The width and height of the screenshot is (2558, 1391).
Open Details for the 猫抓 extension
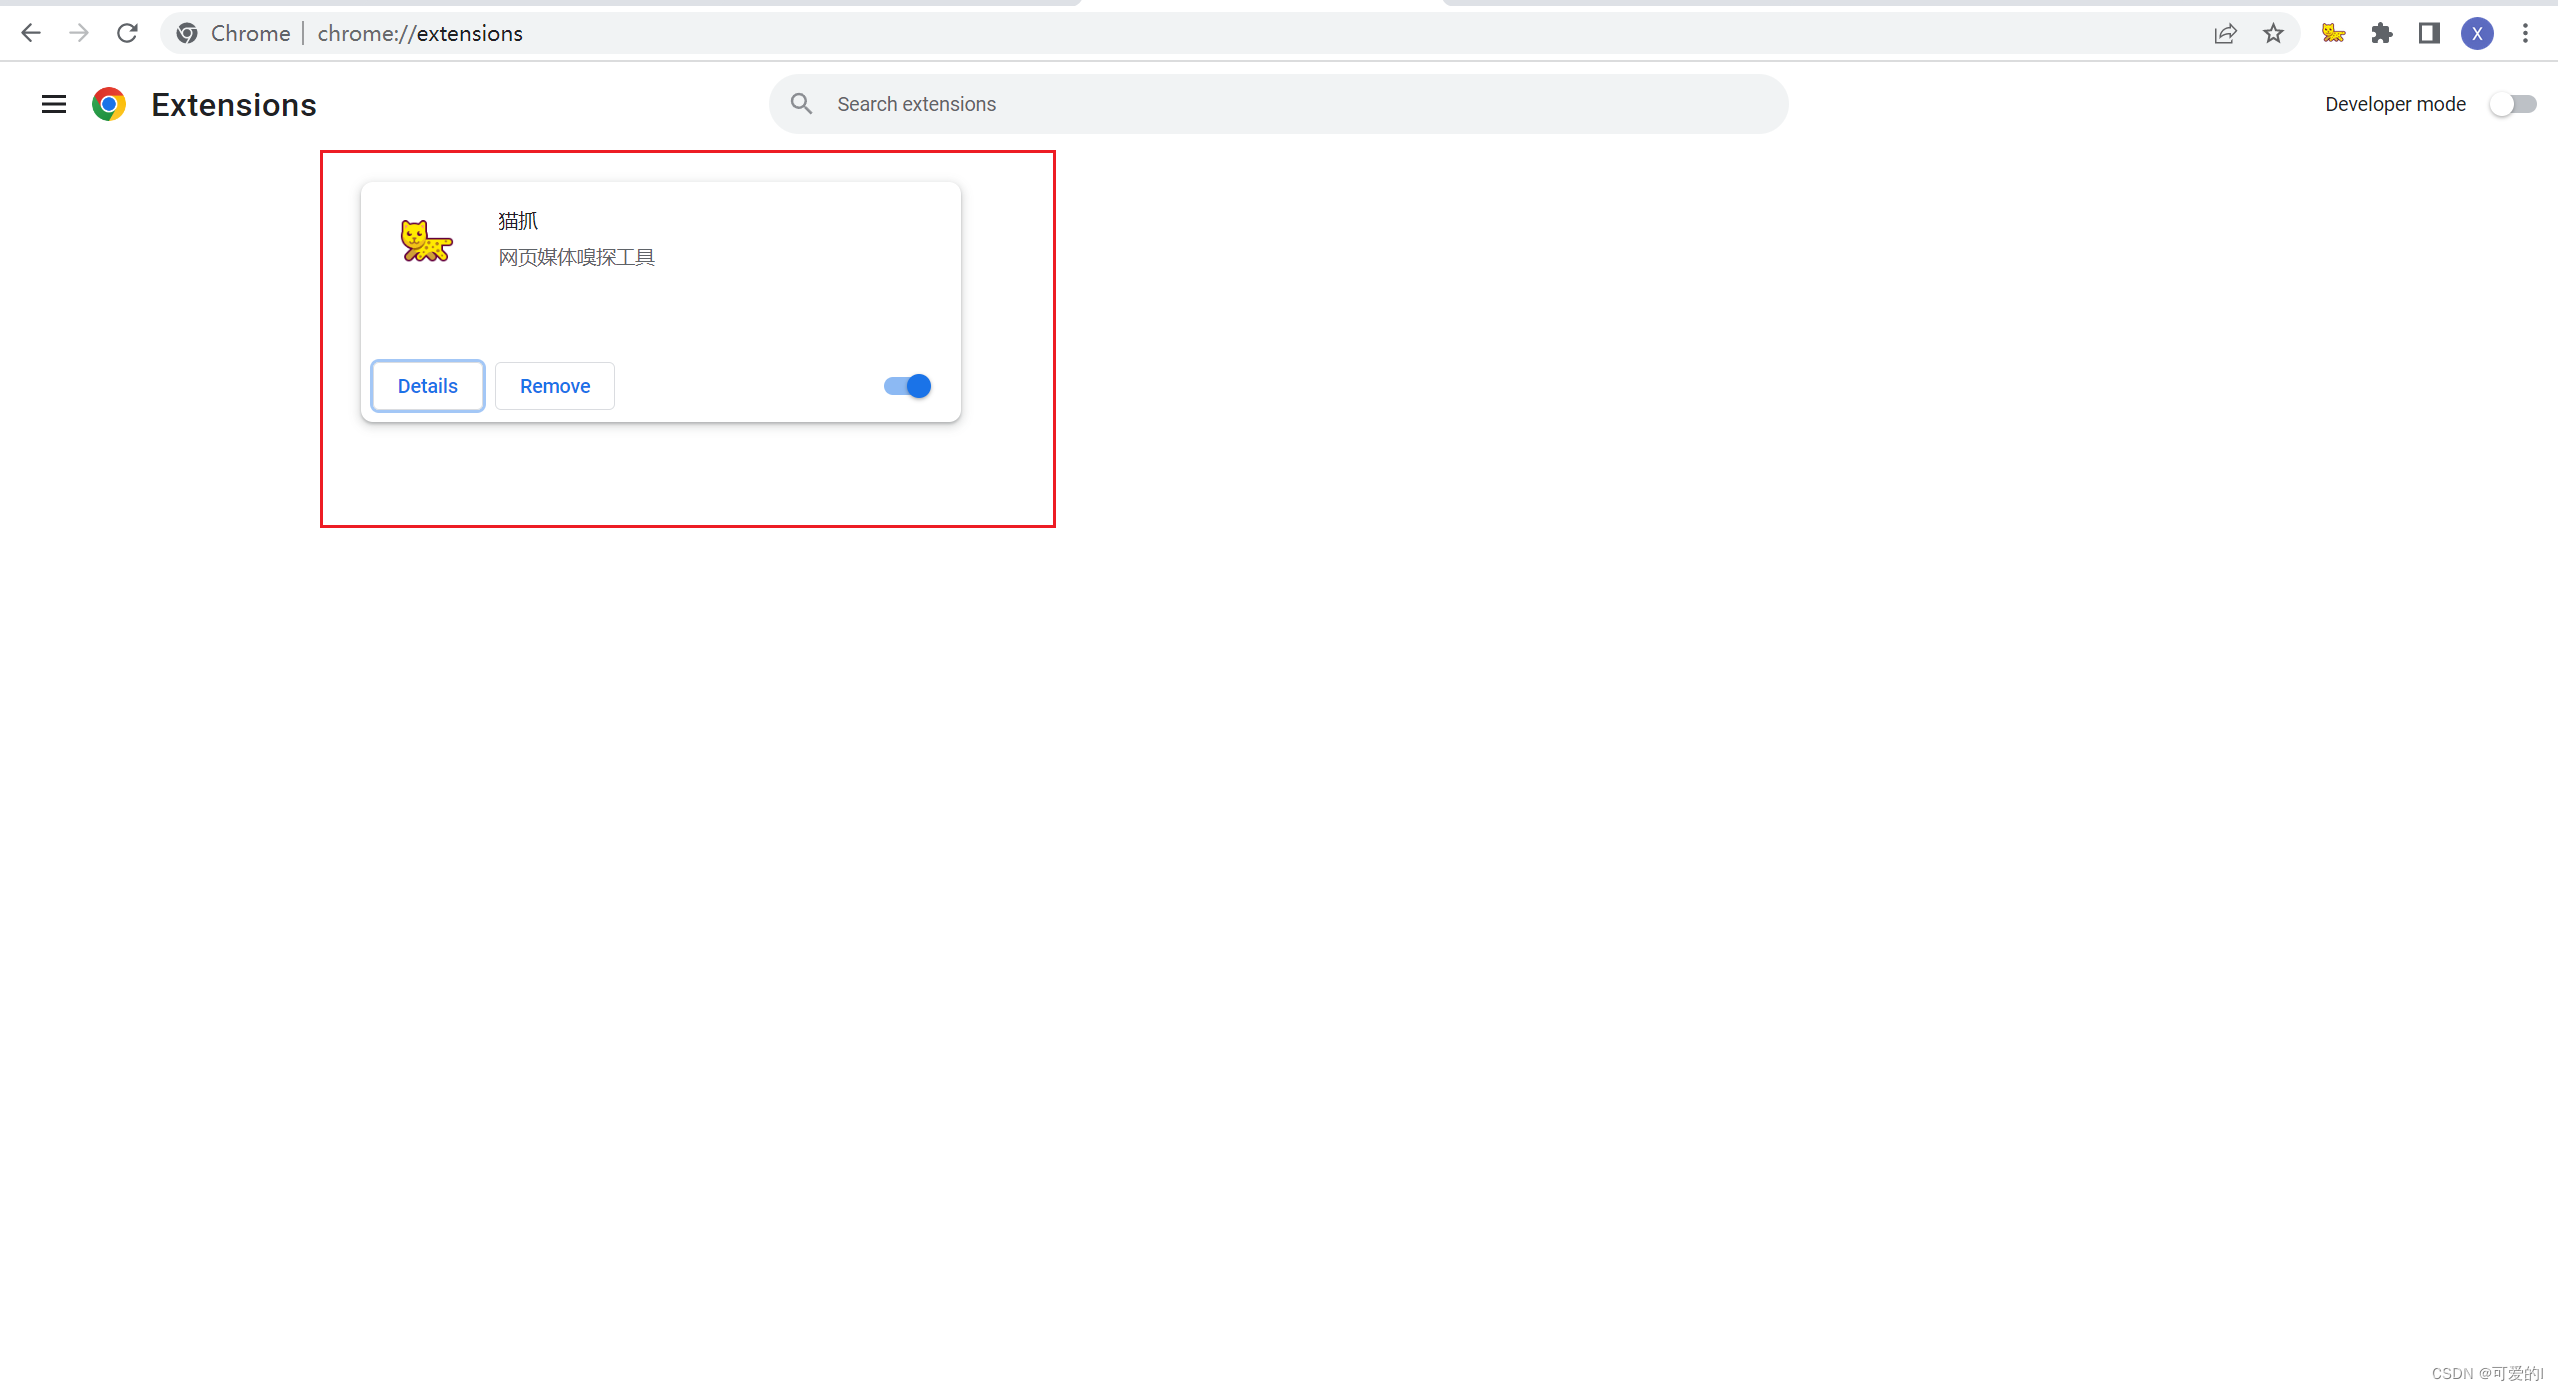pos(428,386)
